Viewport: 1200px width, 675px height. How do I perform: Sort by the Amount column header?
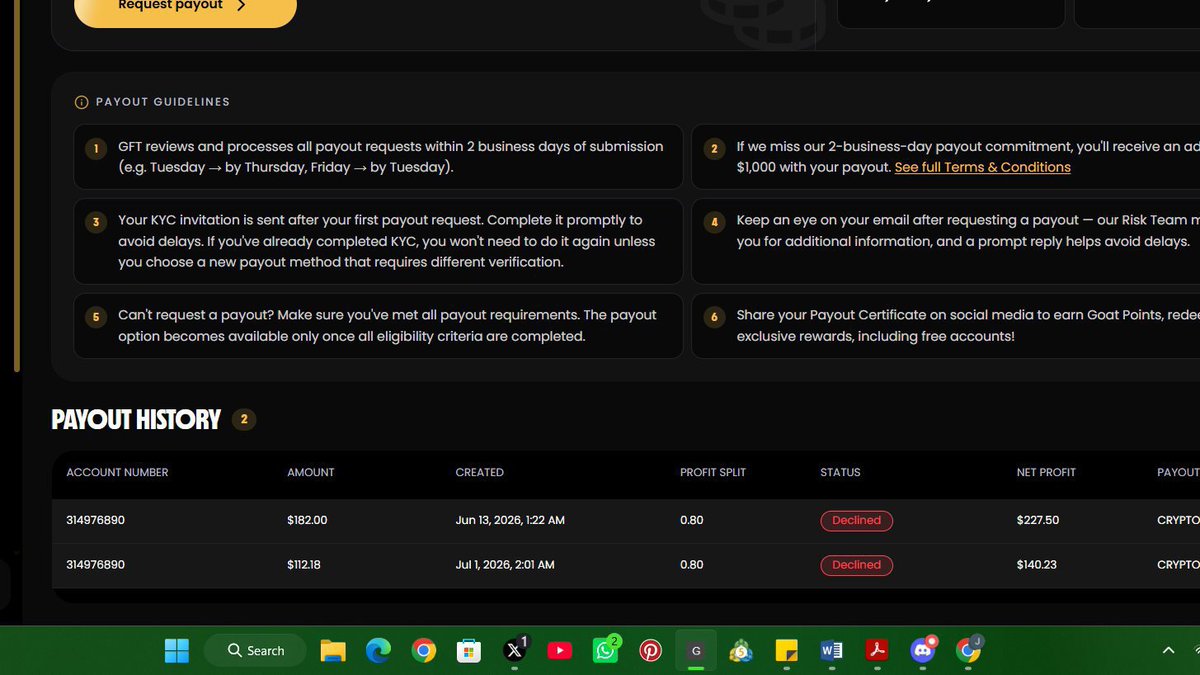pyautogui.click(x=311, y=472)
